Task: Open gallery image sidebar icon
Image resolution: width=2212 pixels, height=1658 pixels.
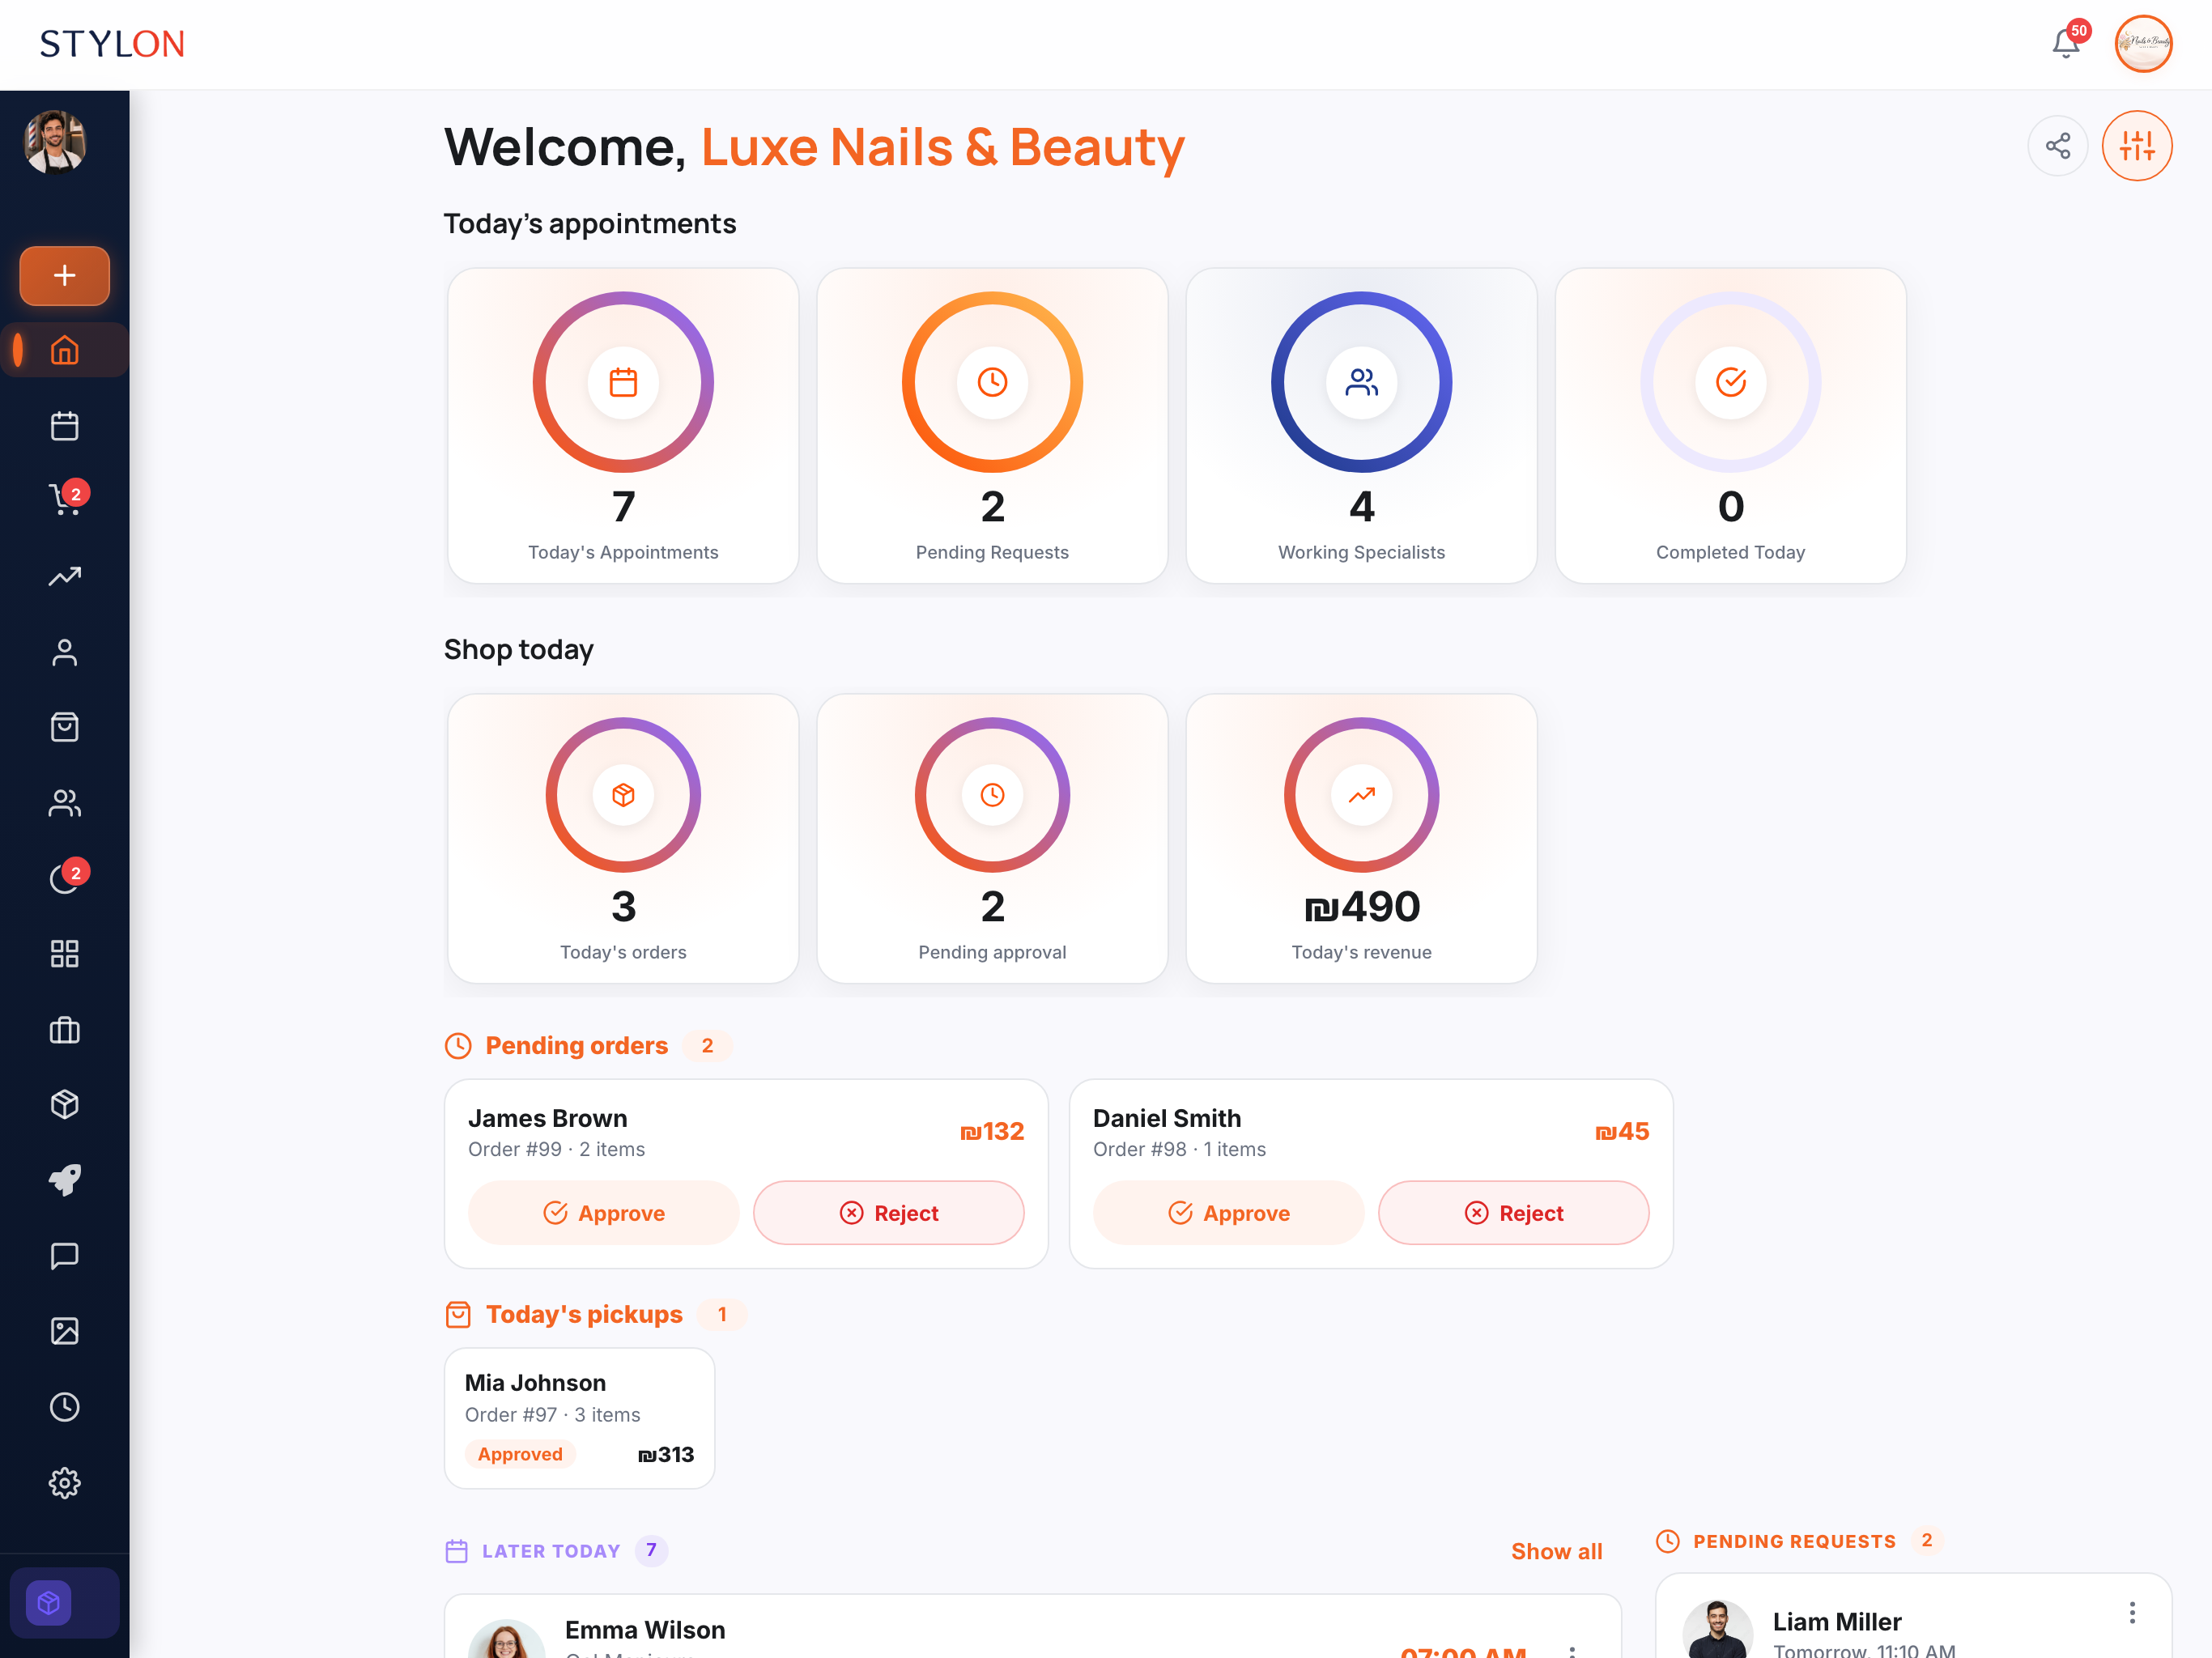Action: pos(65,1331)
